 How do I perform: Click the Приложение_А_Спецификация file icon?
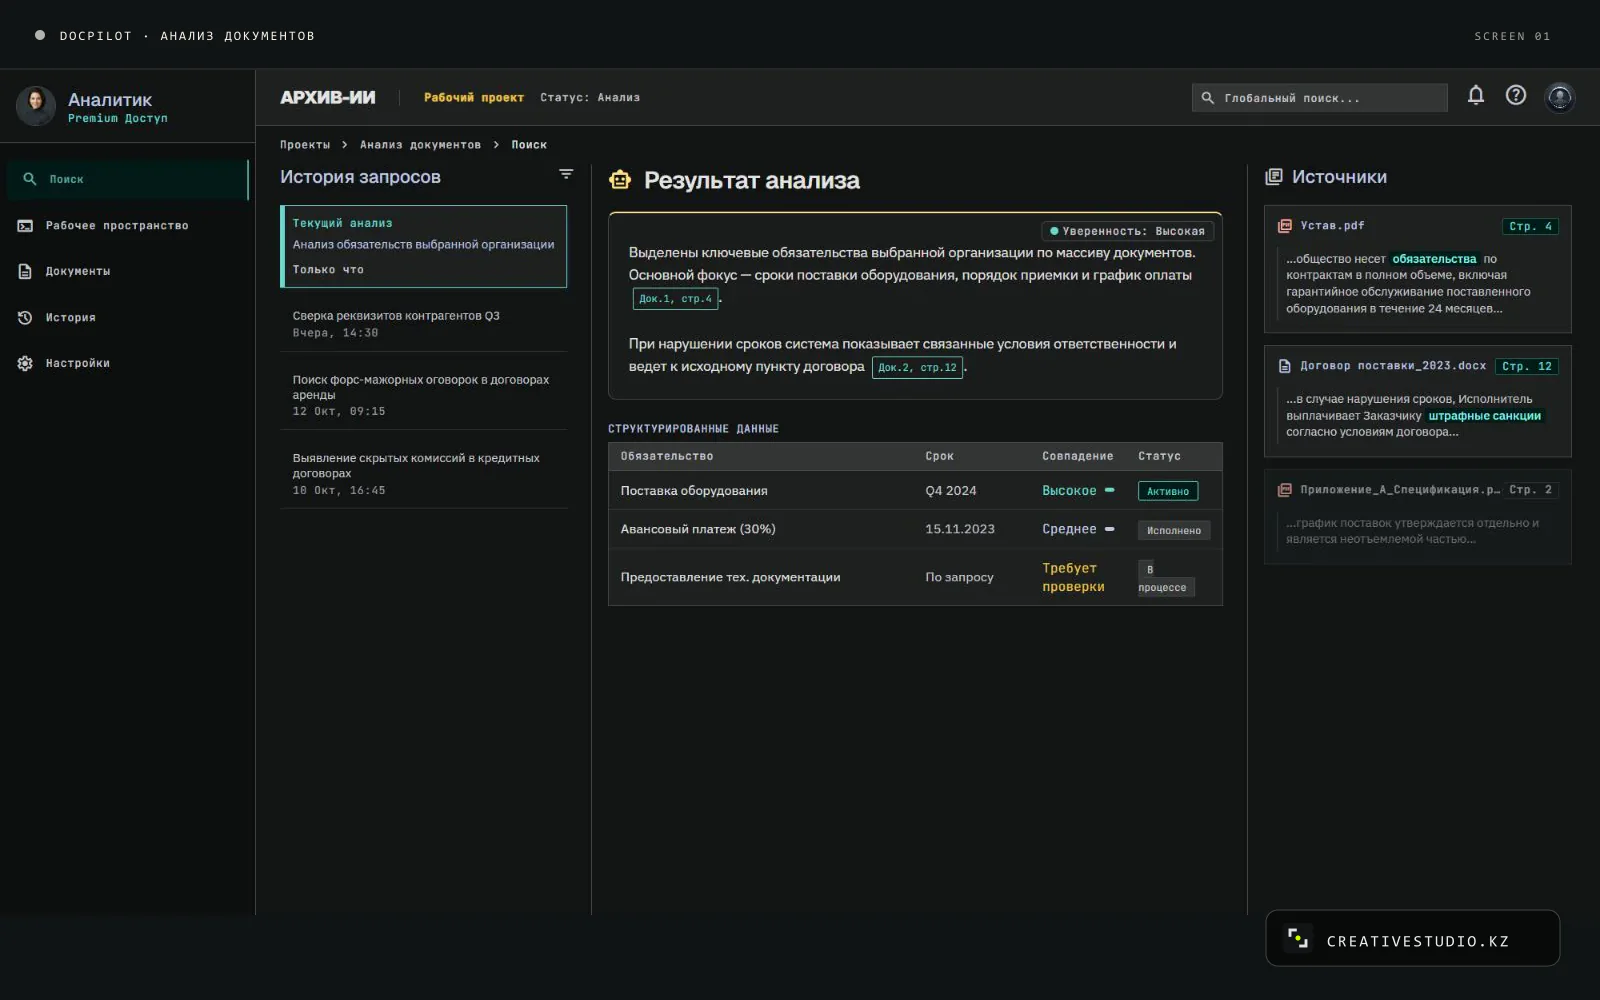coord(1285,490)
